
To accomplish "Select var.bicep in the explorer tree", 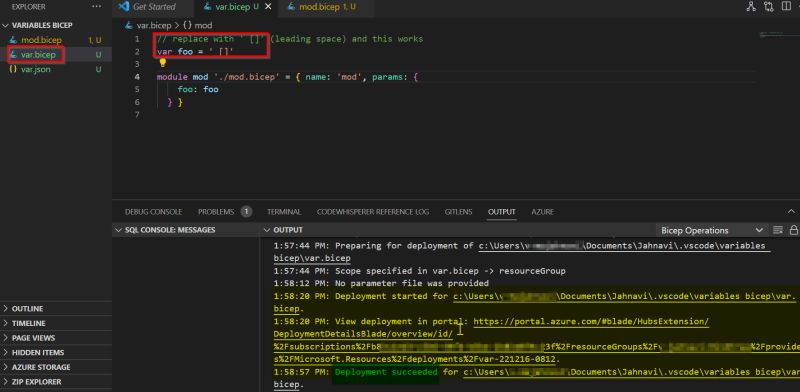I will (38, 55).
